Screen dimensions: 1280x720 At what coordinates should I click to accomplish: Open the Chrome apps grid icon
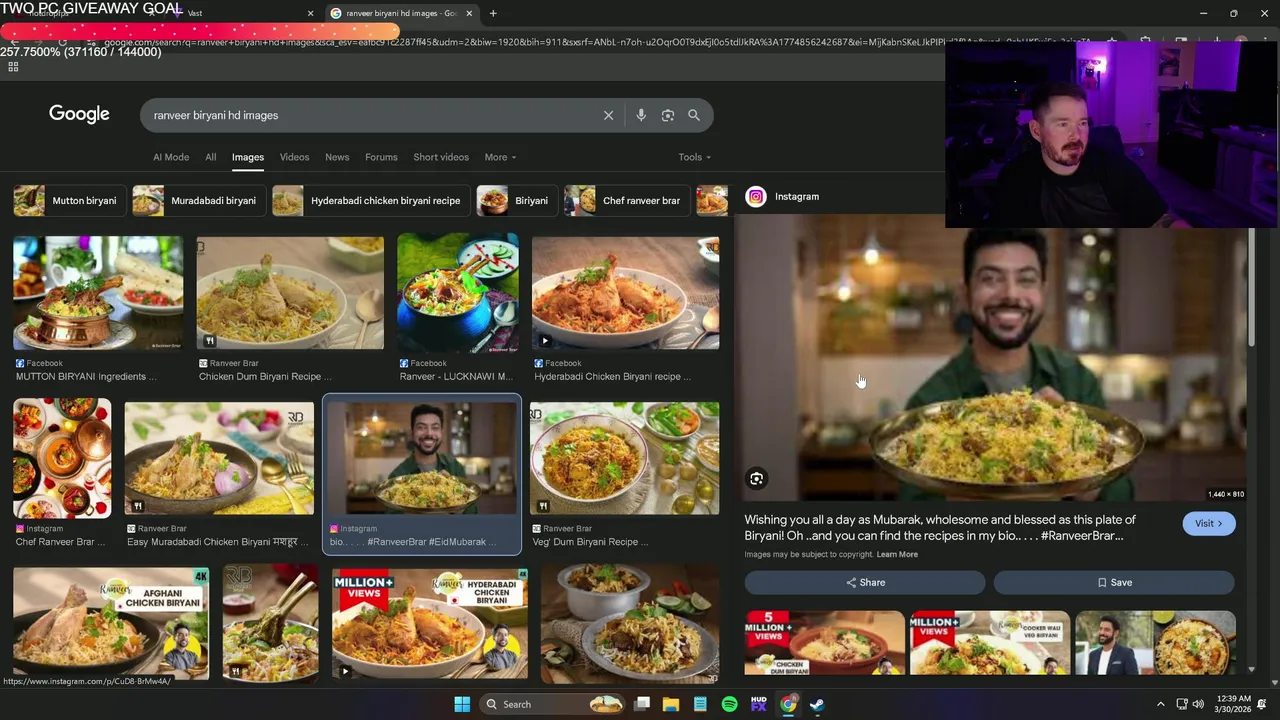click(13, 67)
